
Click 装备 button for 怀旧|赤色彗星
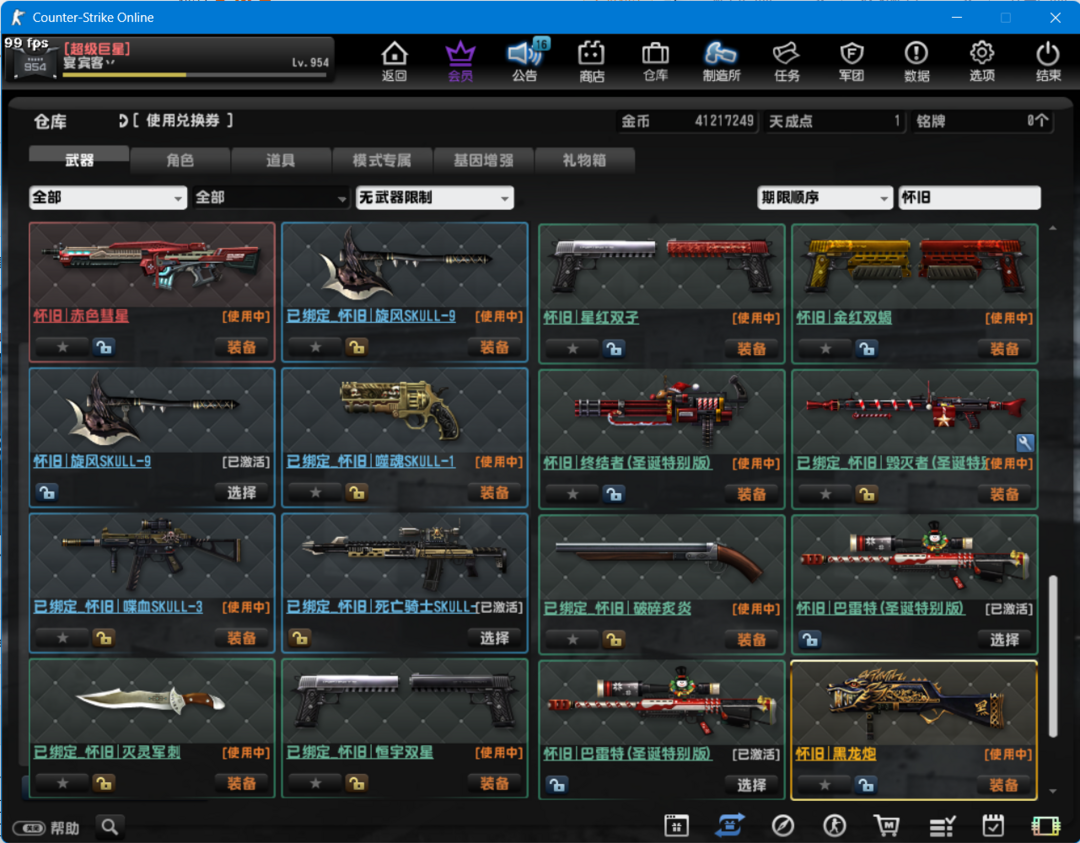[x=241, y=347]
